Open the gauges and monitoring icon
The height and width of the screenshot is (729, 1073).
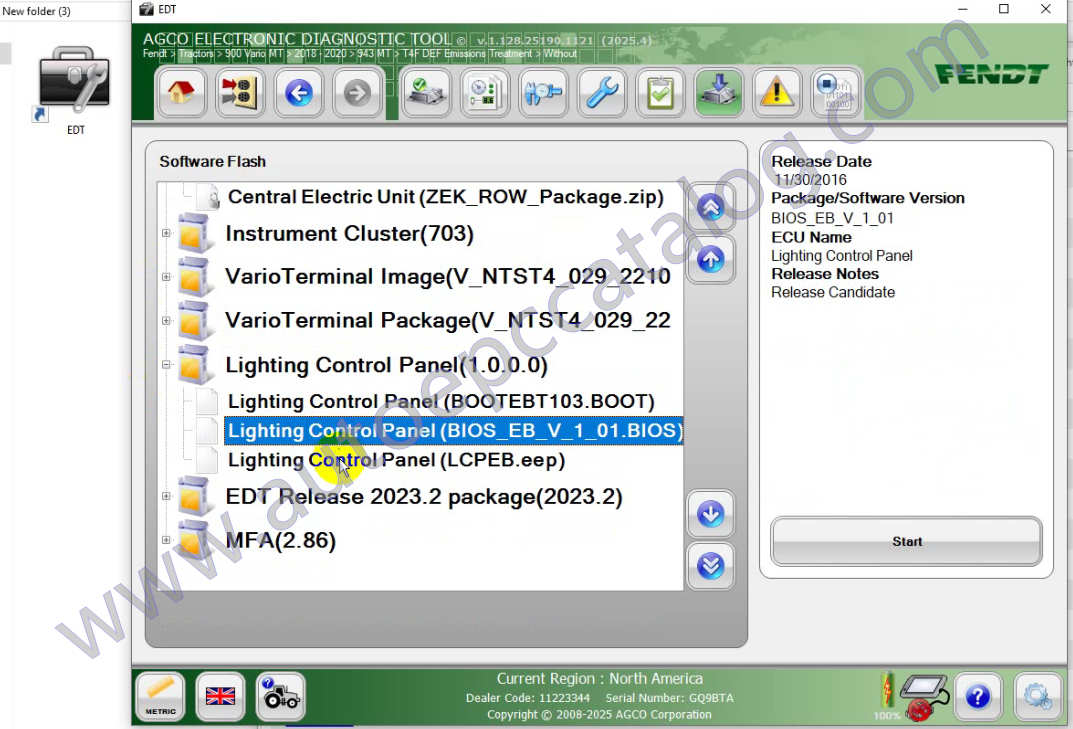[484, 92]
